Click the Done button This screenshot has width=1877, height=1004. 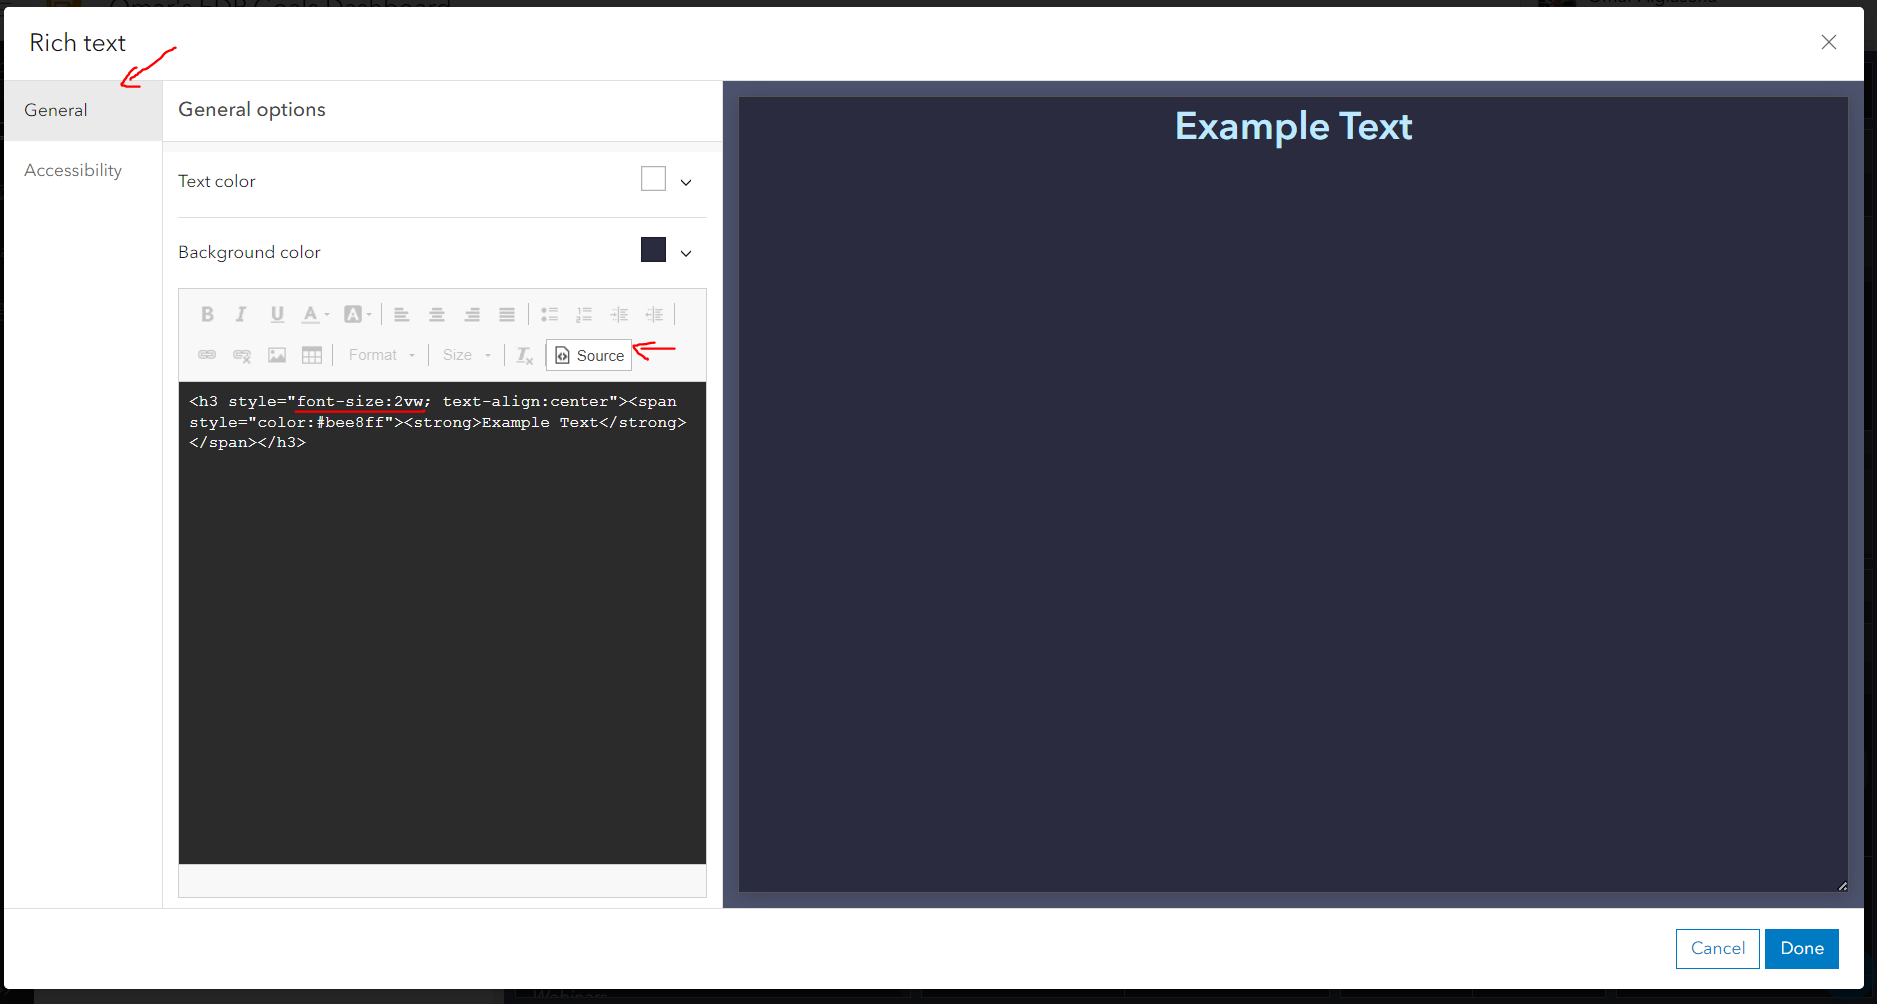coord(1800,948)
